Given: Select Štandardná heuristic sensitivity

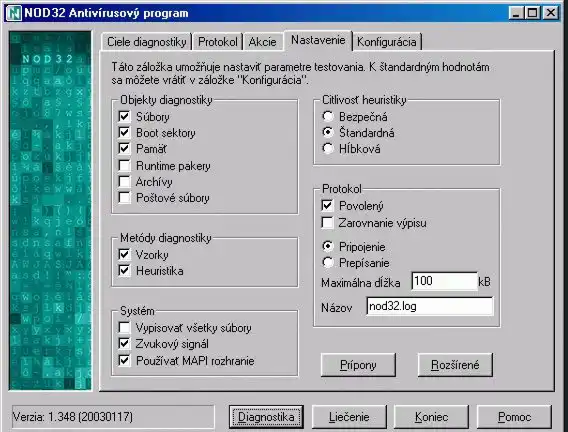Looking at the screenshot, I should tap(328, 133).
